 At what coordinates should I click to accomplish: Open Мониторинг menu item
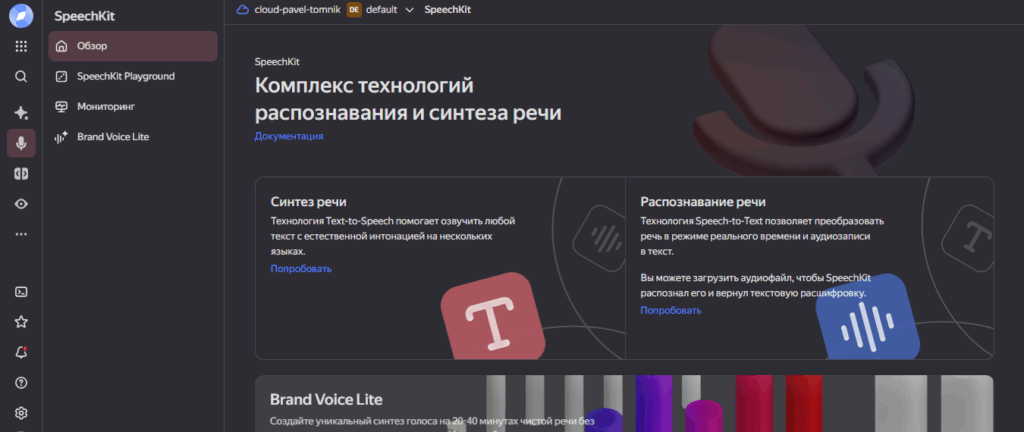click(133, 106)
